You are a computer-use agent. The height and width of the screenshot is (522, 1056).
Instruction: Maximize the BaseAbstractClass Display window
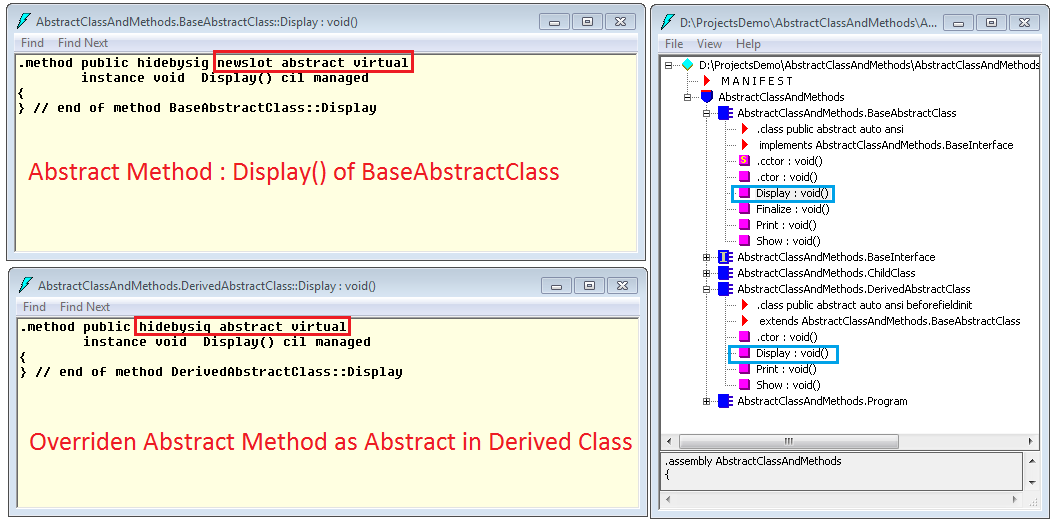(587, 22)
